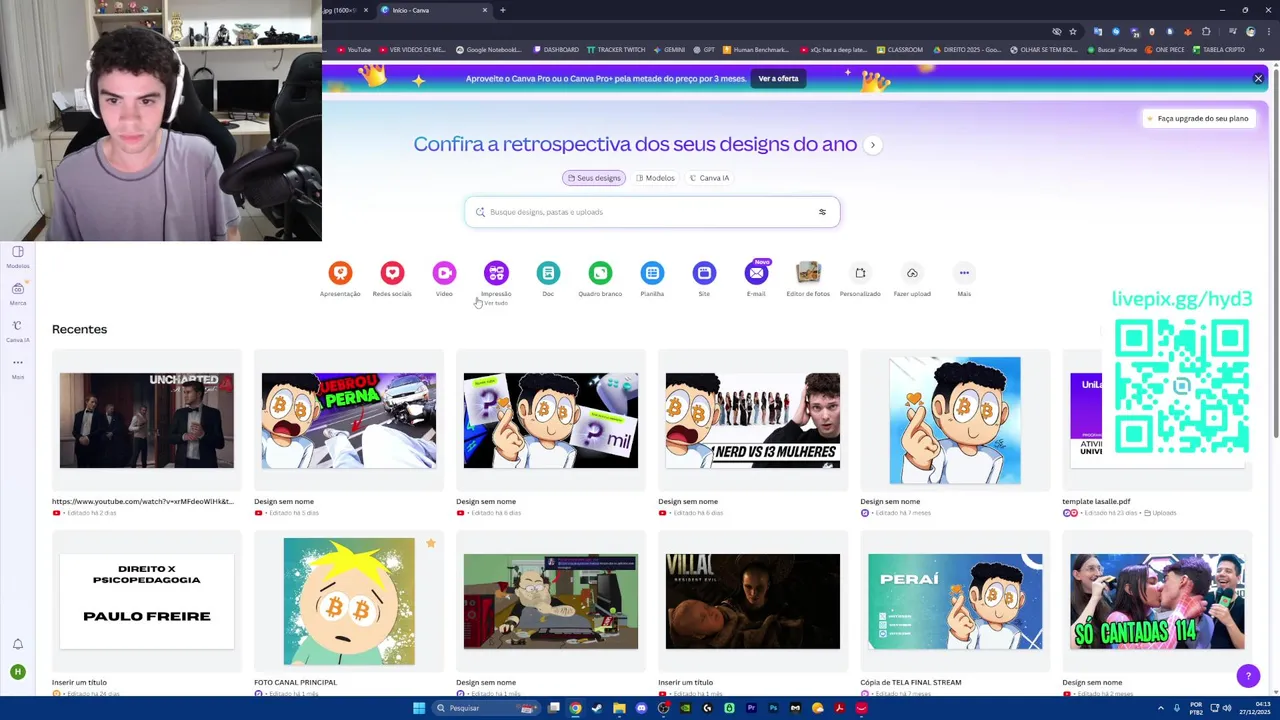Advance the retrospectiva arrow next to headline
Screen dimensions: 1280x720
coord(872,145)
